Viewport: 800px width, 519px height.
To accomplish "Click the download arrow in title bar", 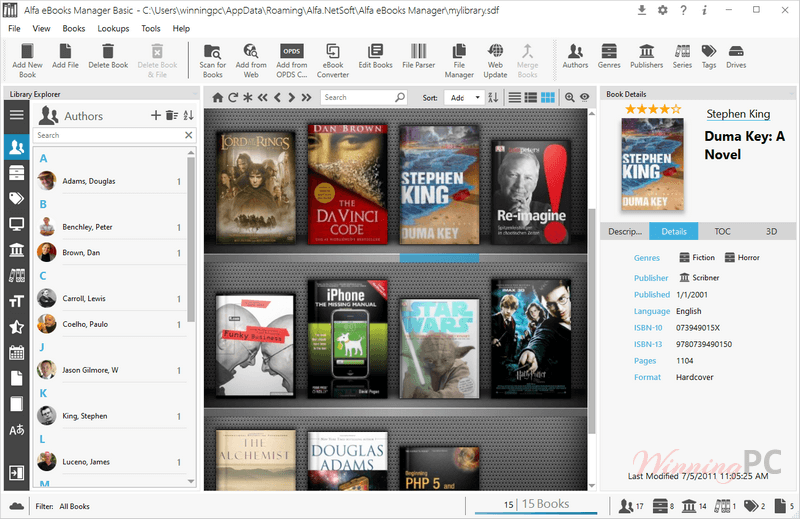I will click(642, 10).
